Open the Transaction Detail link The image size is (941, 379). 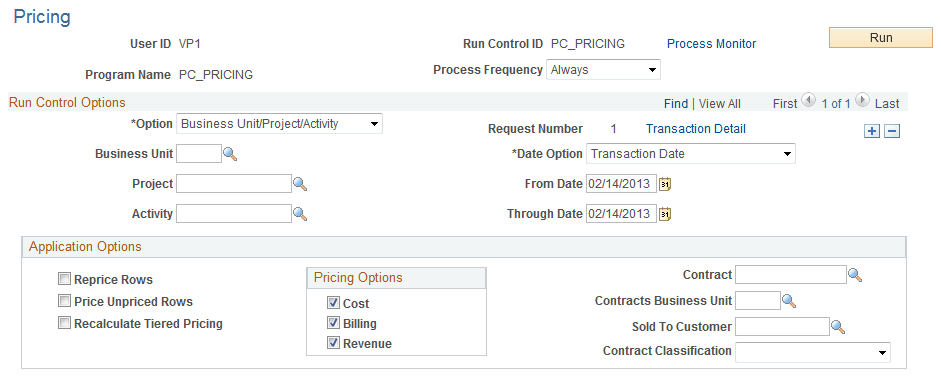[x=696, y=129]
